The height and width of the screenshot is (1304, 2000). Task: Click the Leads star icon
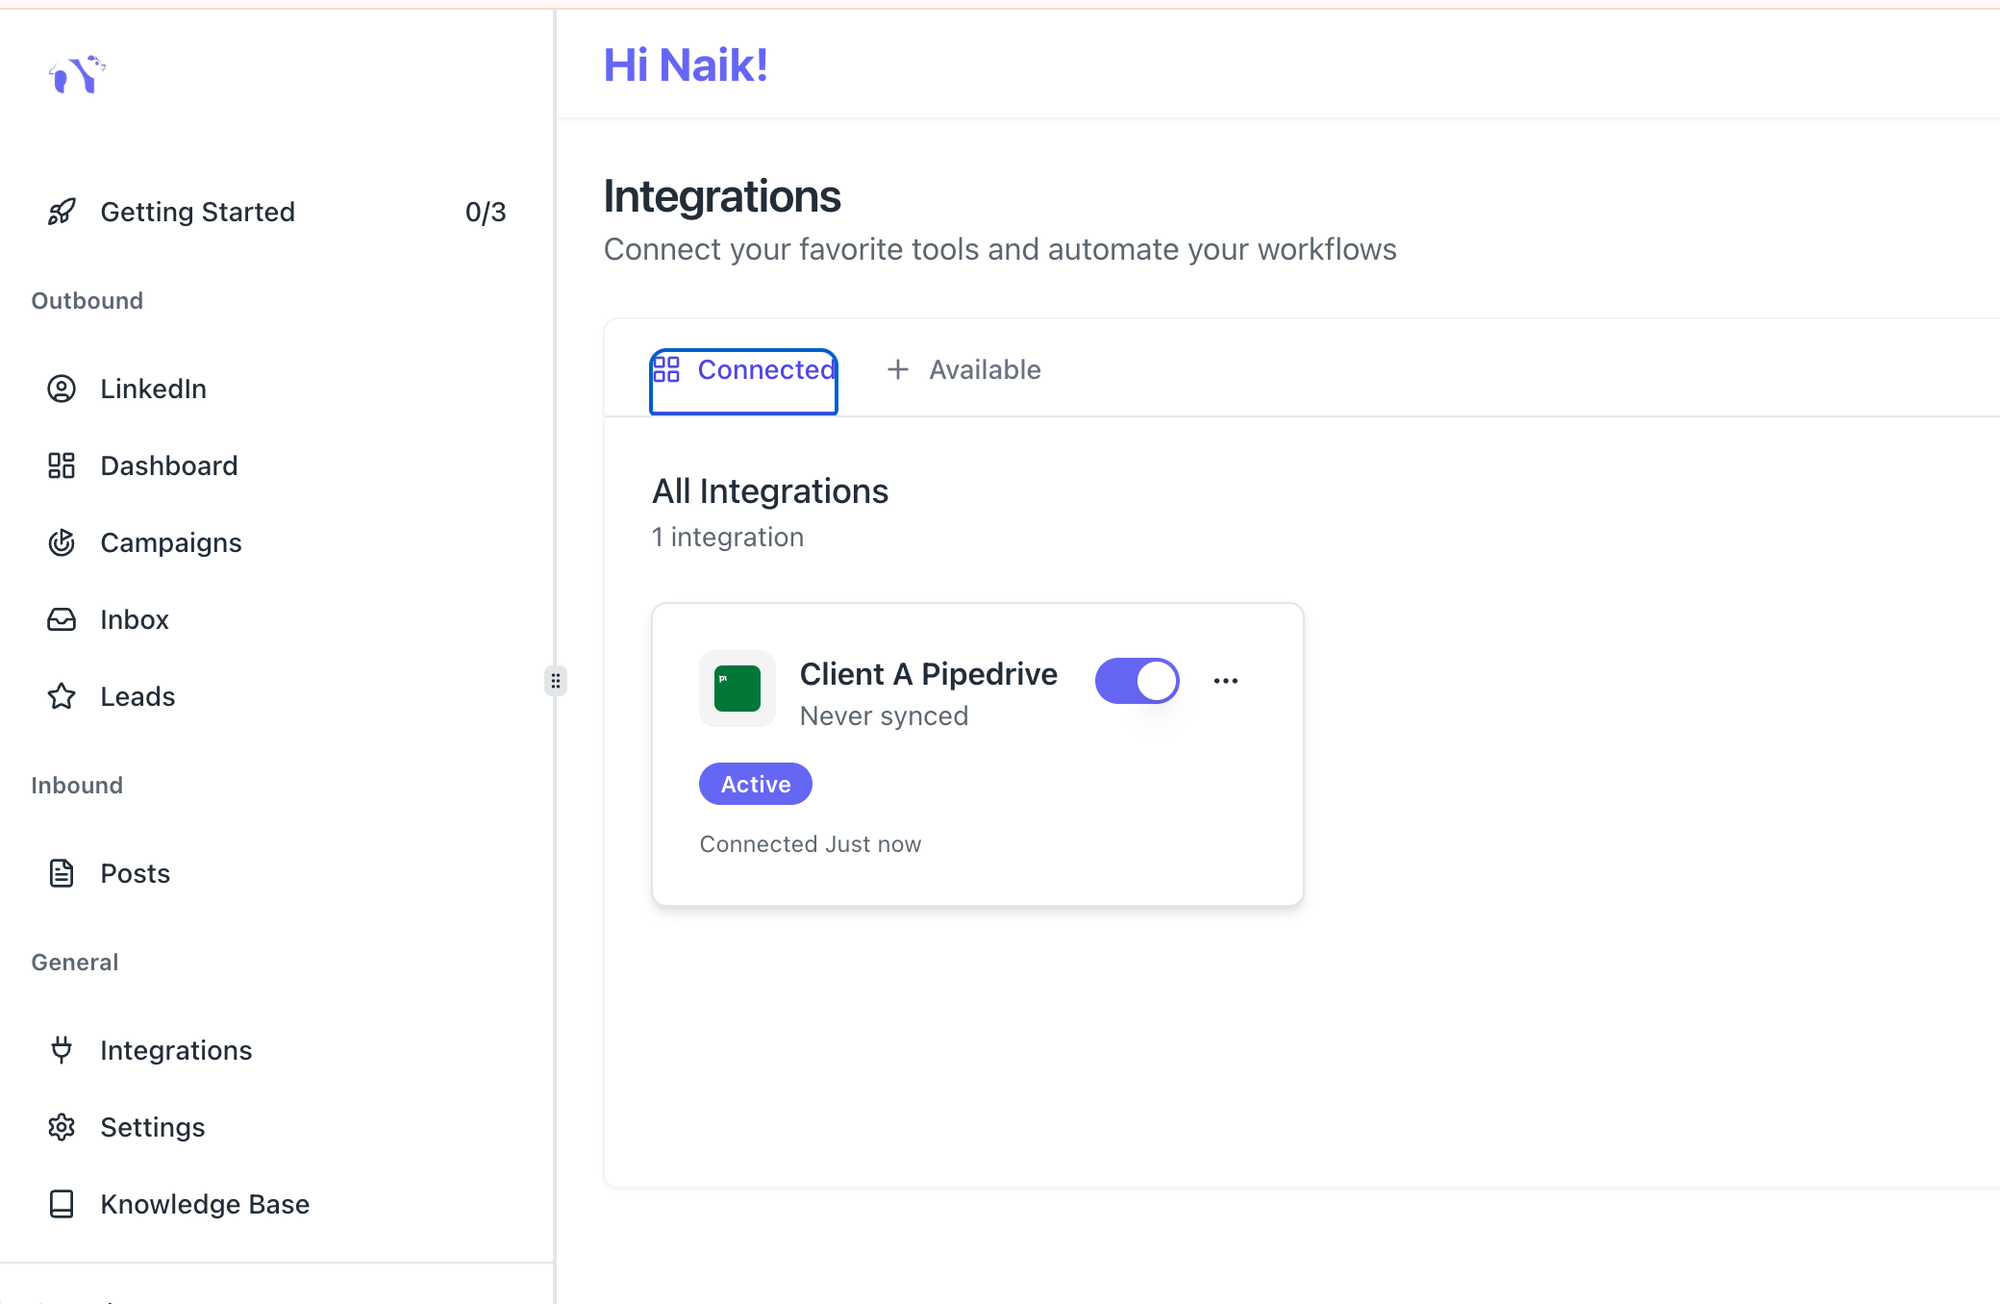click(62, 697)
